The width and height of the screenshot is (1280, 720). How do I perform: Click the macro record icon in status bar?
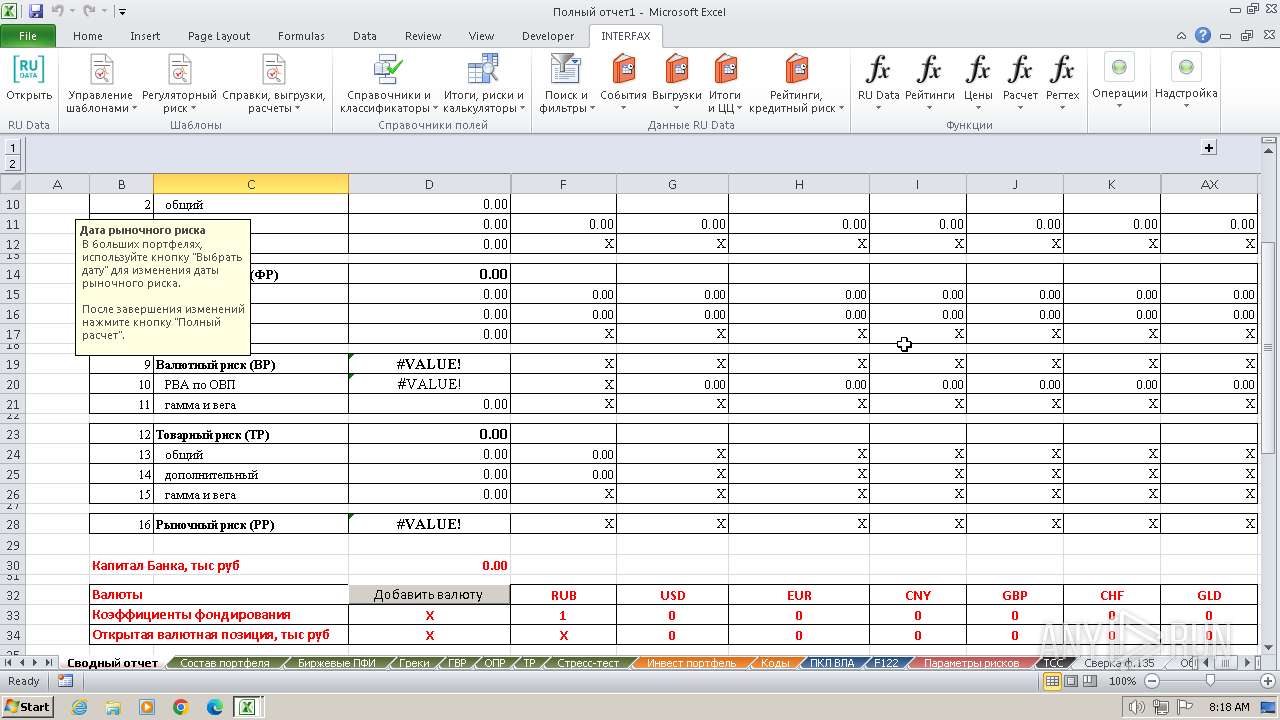click(x=65, y=681)
